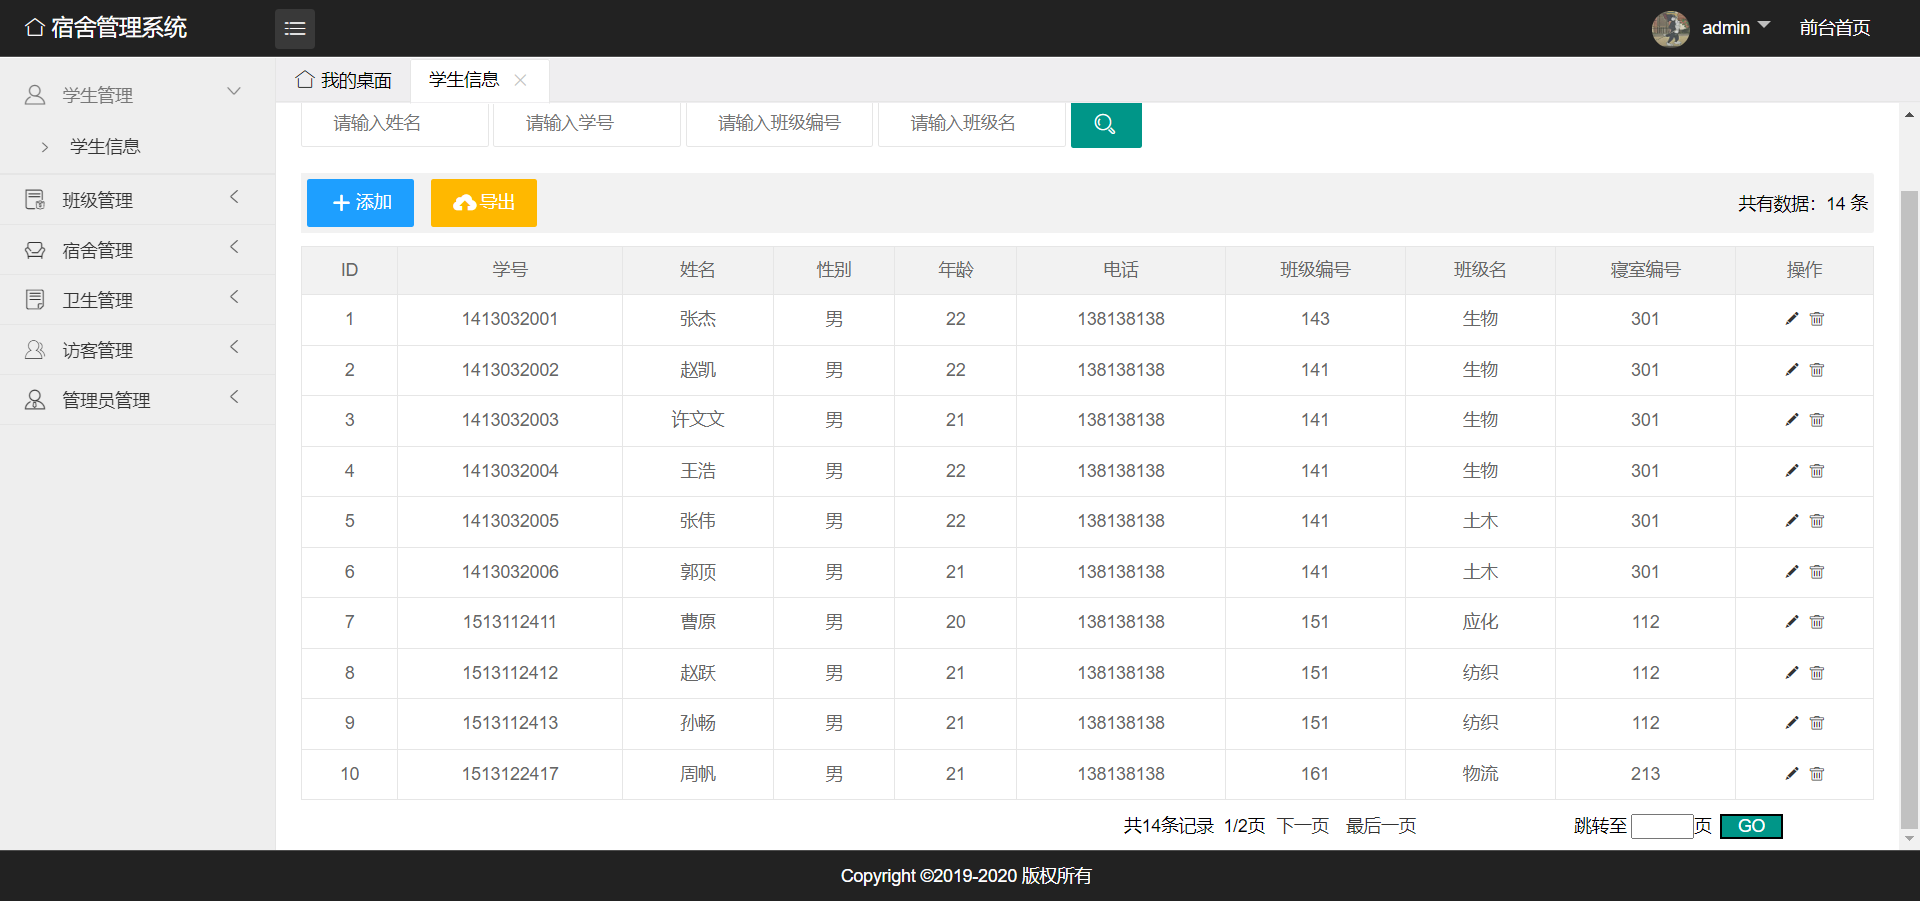Edit student 张伟 with pencil icon

pyautogui.click(x=1792, y=521)
